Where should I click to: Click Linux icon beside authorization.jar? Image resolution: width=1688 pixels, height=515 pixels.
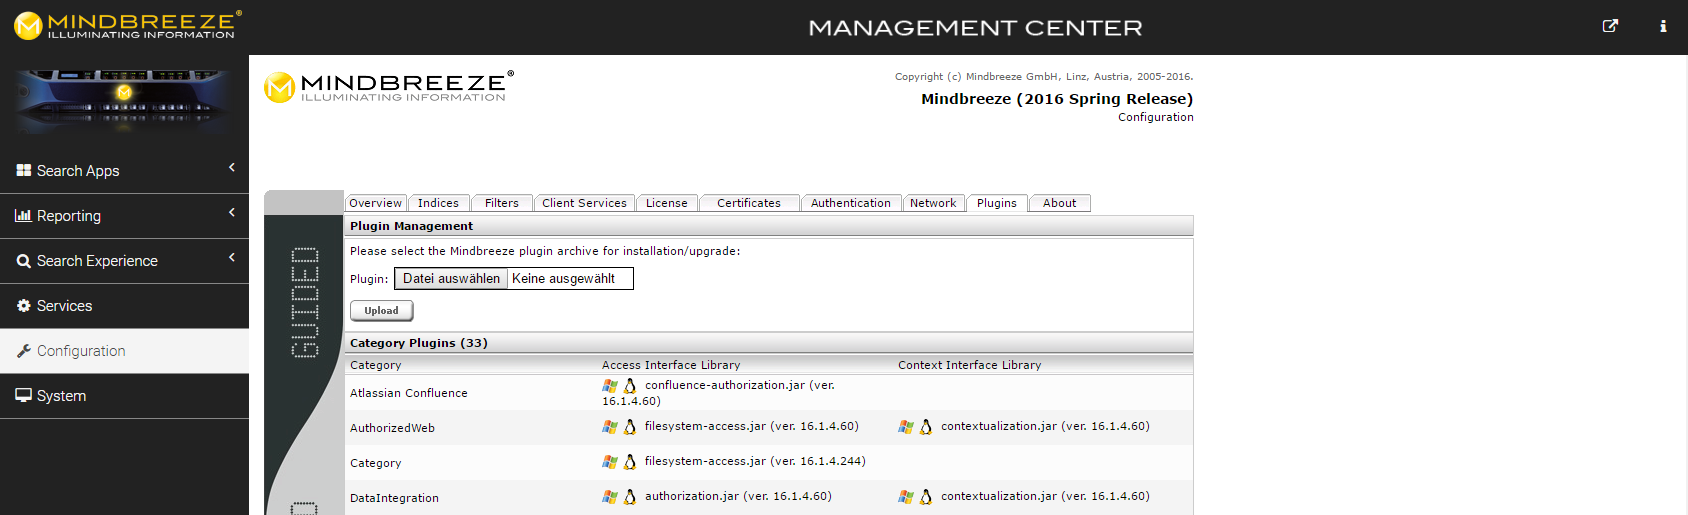pyautogui.click(x=630, y=496)
